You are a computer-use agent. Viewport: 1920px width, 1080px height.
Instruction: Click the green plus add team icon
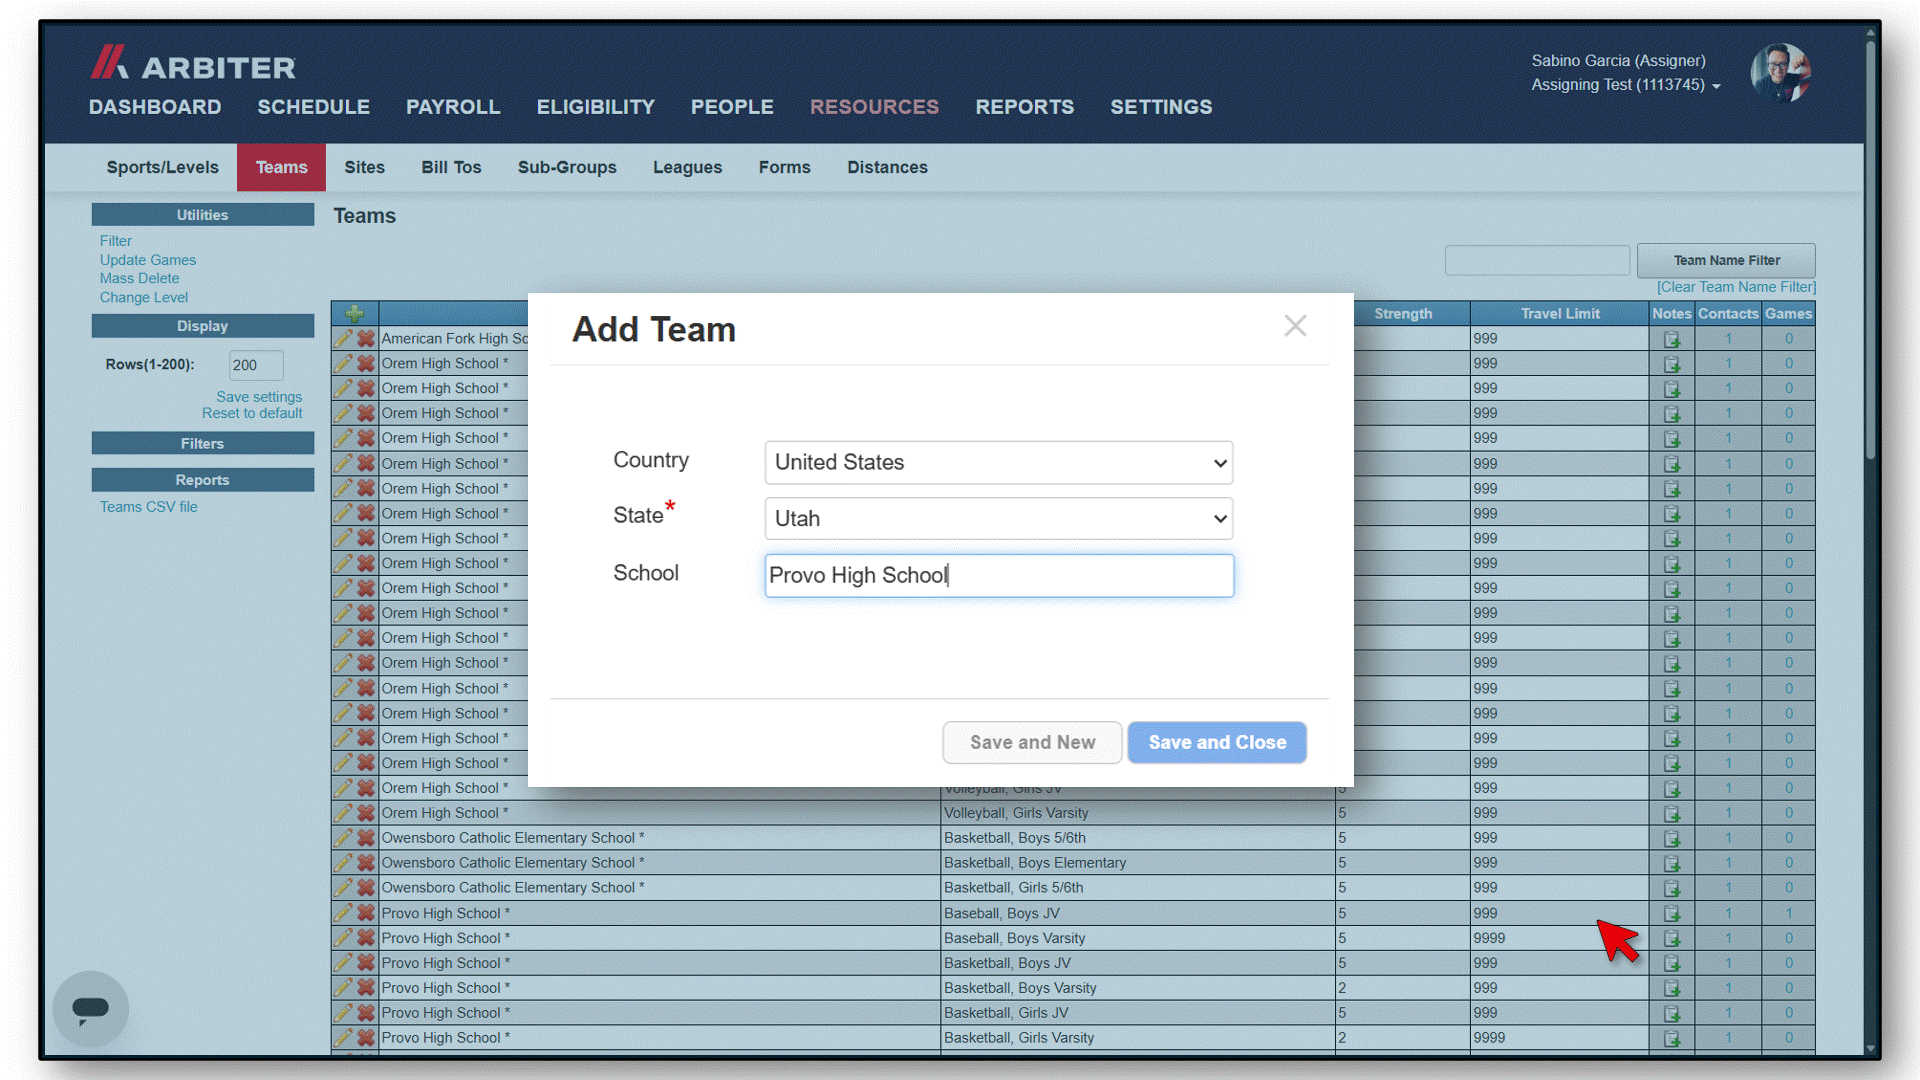tap(354, 313)
